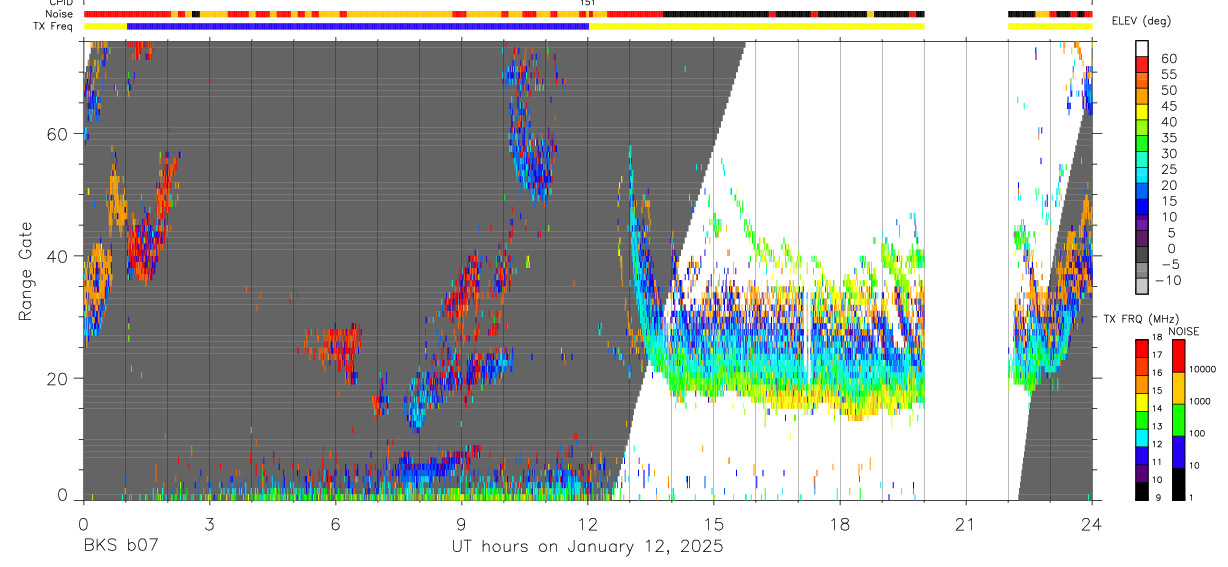Image resolution: width=1228 pixels, height=567 pixels.
Task: Click the '24' tick on the UT hours axis
Action: 1092,523
